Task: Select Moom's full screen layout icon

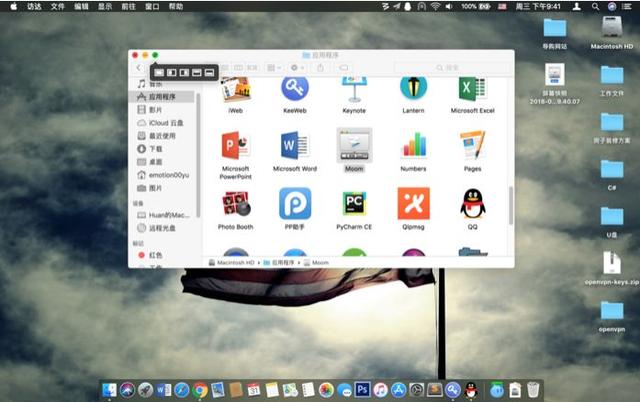Action: (x=159, y=73)
